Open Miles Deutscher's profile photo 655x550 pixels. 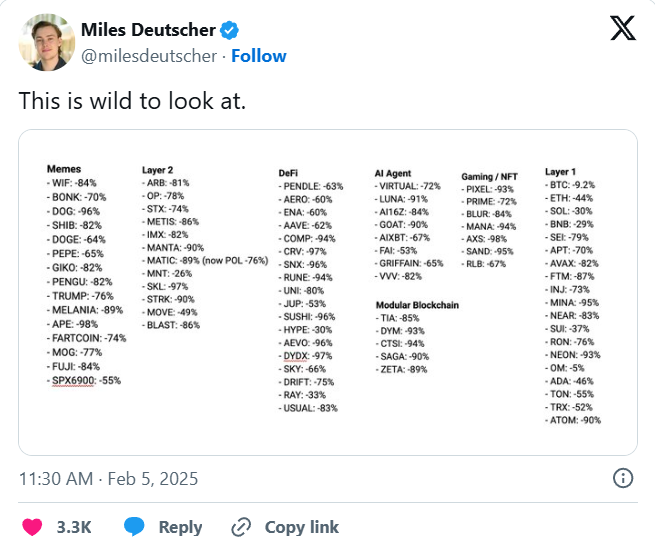pos(47,42)
